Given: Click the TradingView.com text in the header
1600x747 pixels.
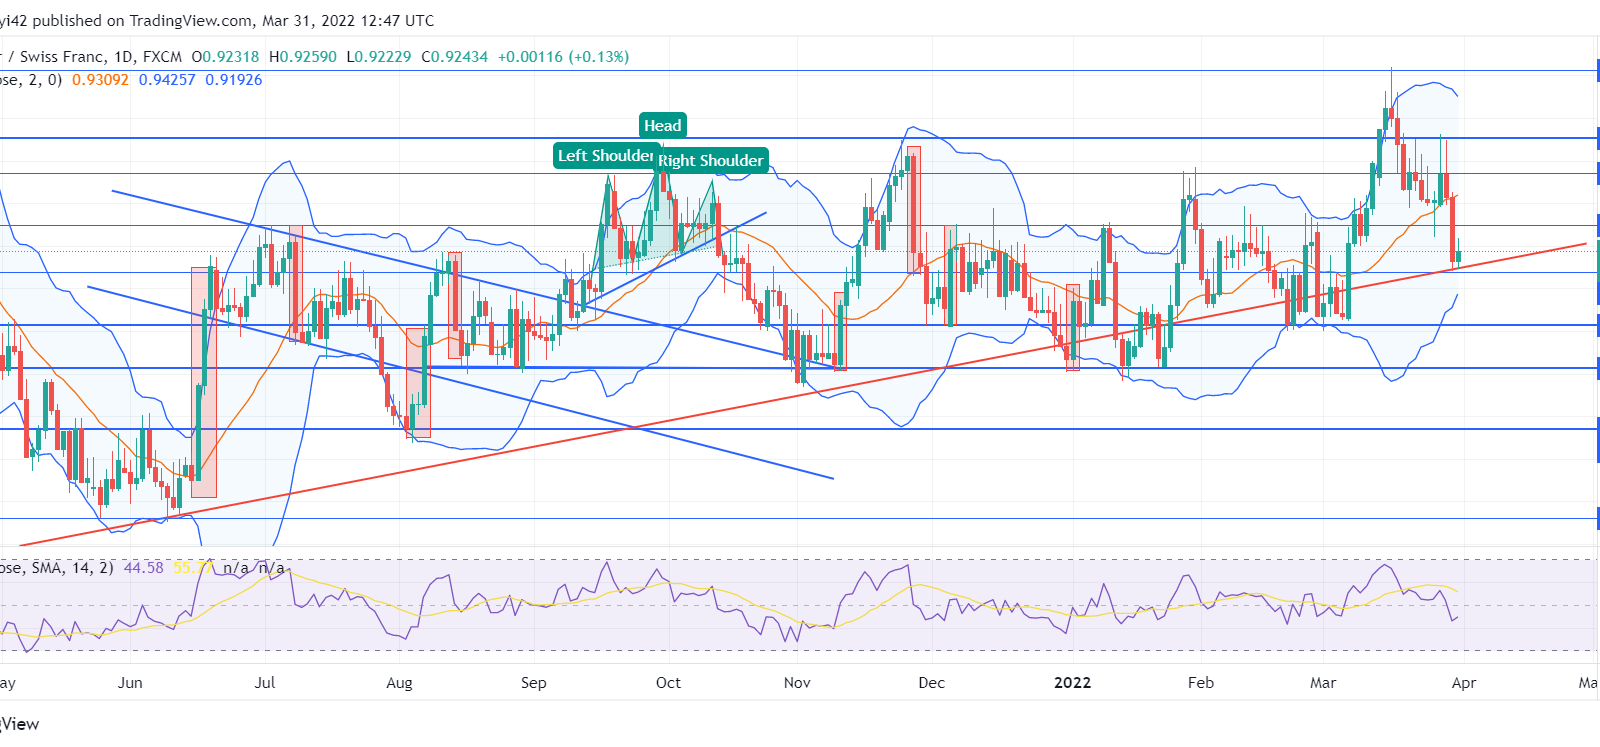Looking at the screenshot, I should tap(191, 20).
